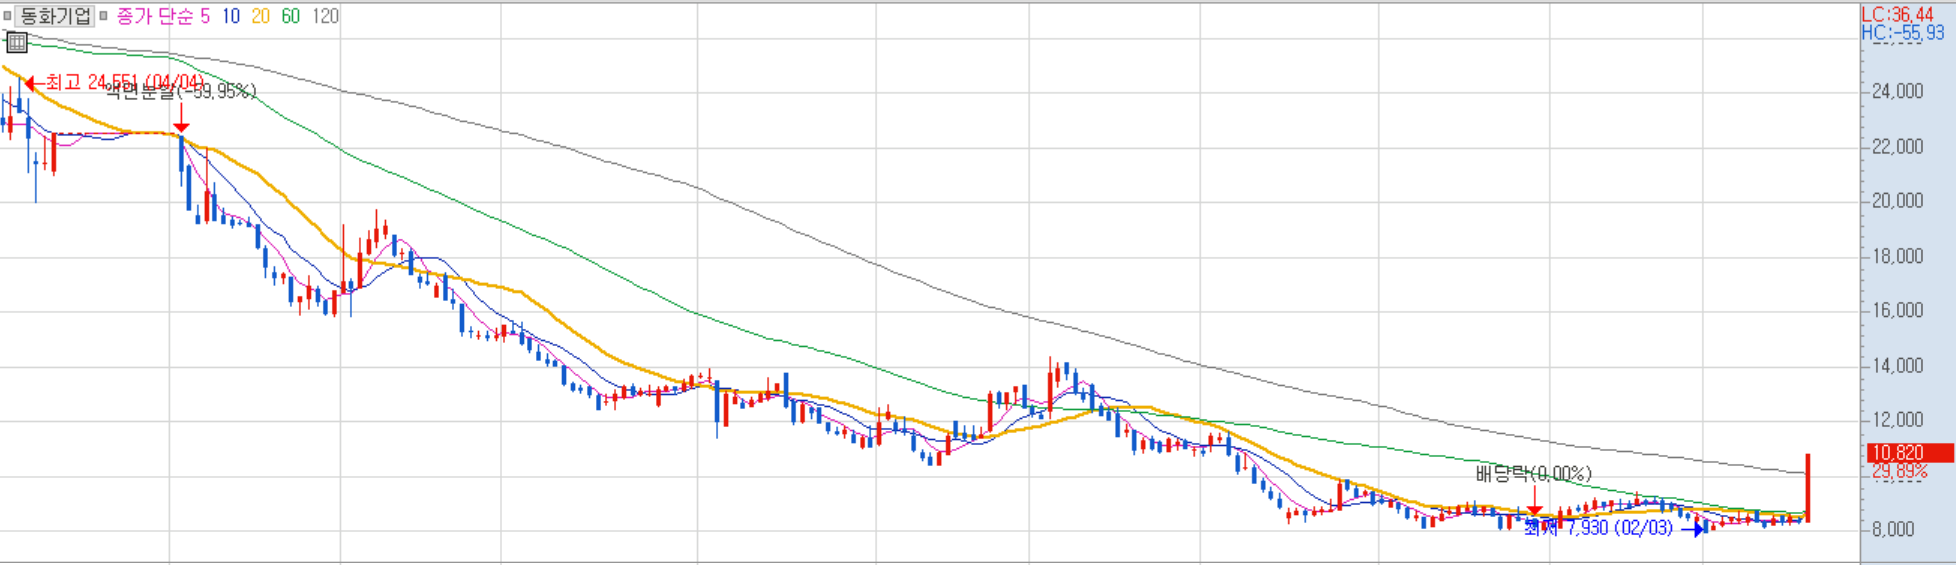1956x565 pixels.
Task: Click the 최고 24,551 (04/04) high marker
Action: [x=114, y=82]
